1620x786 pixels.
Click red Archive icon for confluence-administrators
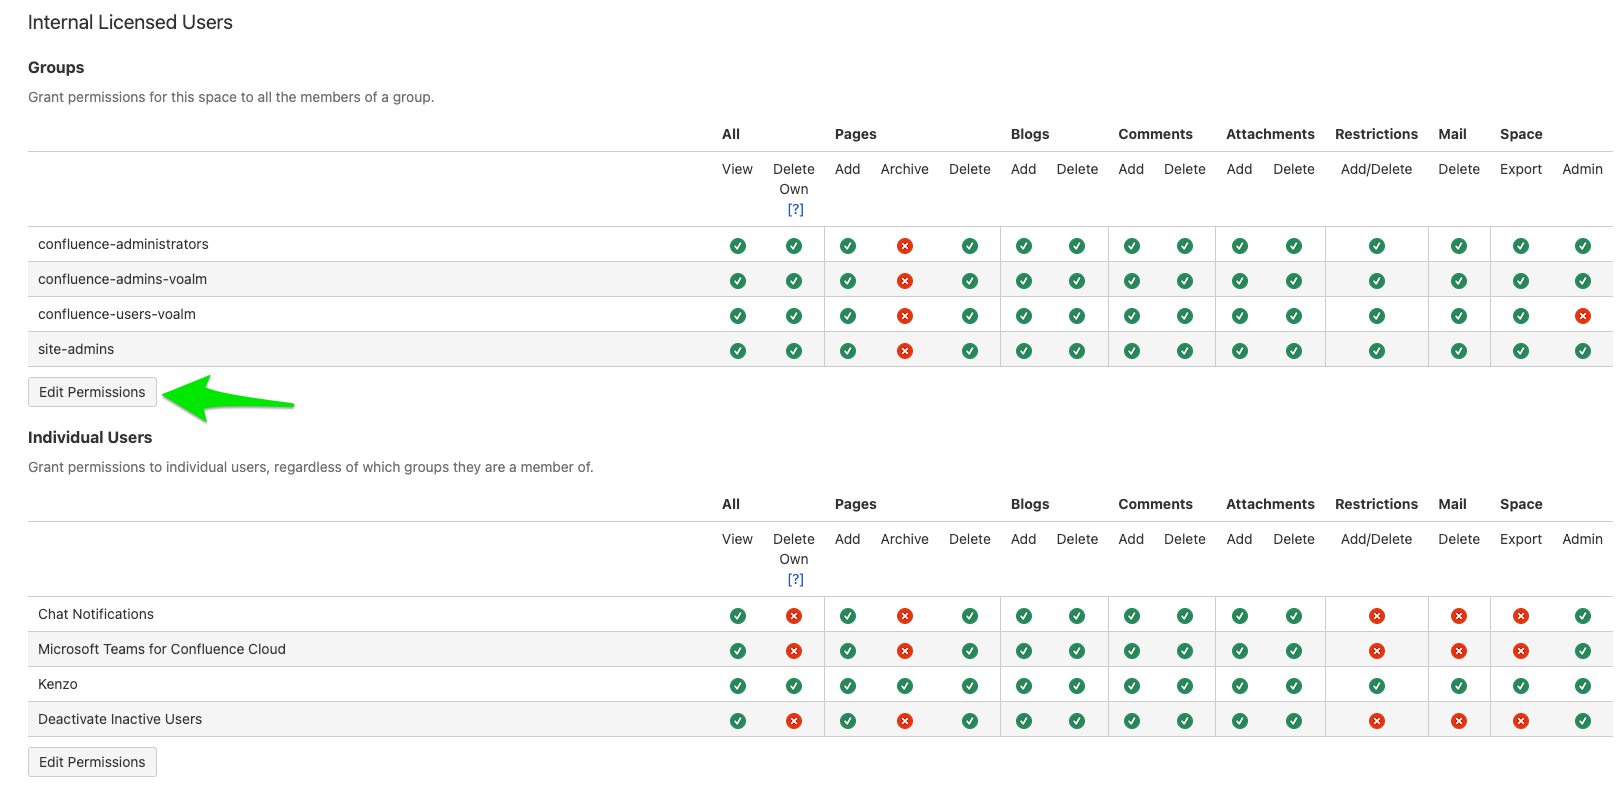pos(904,246)
